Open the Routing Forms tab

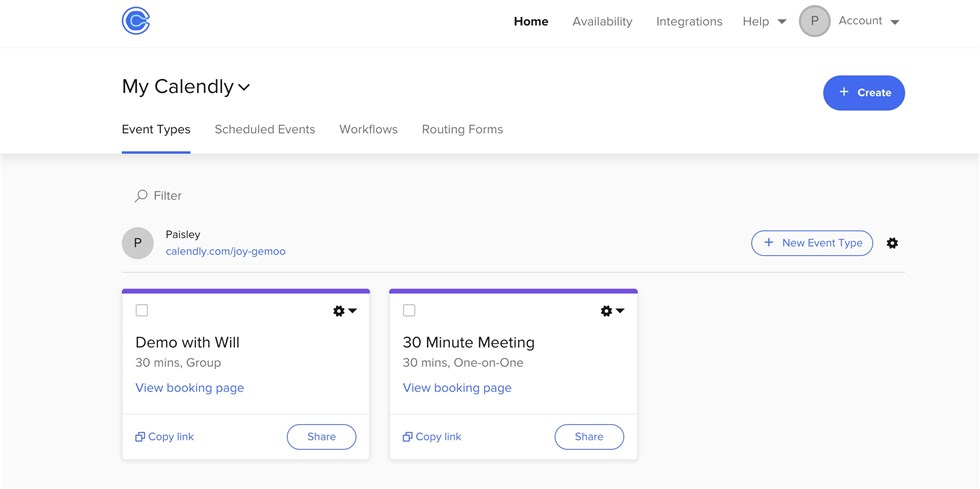click(x=462, y=129)
